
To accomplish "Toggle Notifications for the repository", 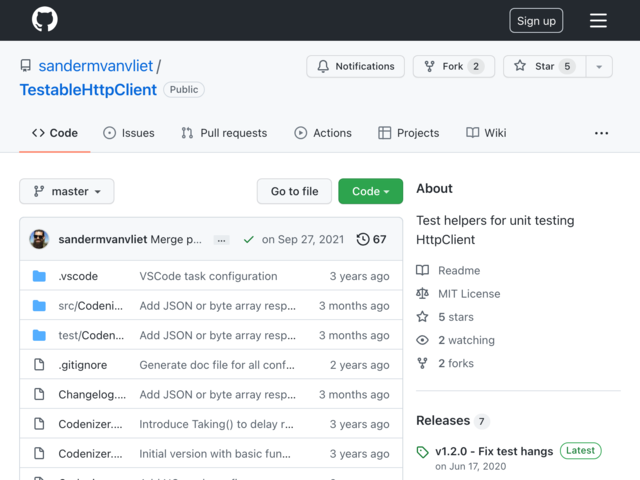I will tap(355, 67).
